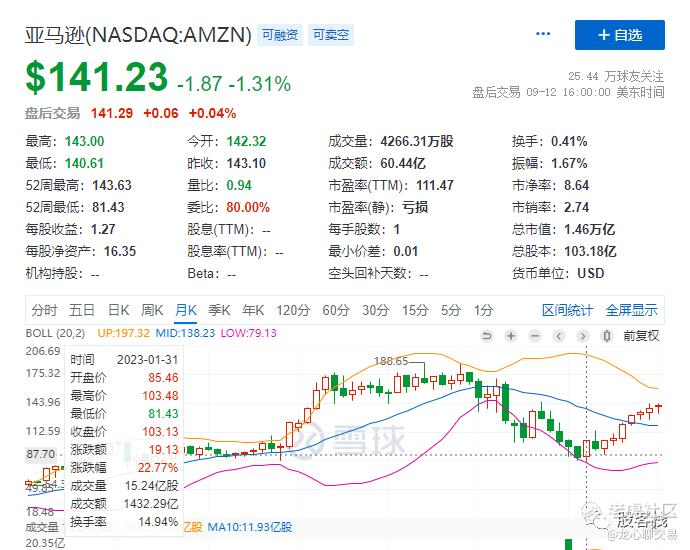Switch to the 五日 chart tab
Viewport: 690px width, 550px height.
82,310
